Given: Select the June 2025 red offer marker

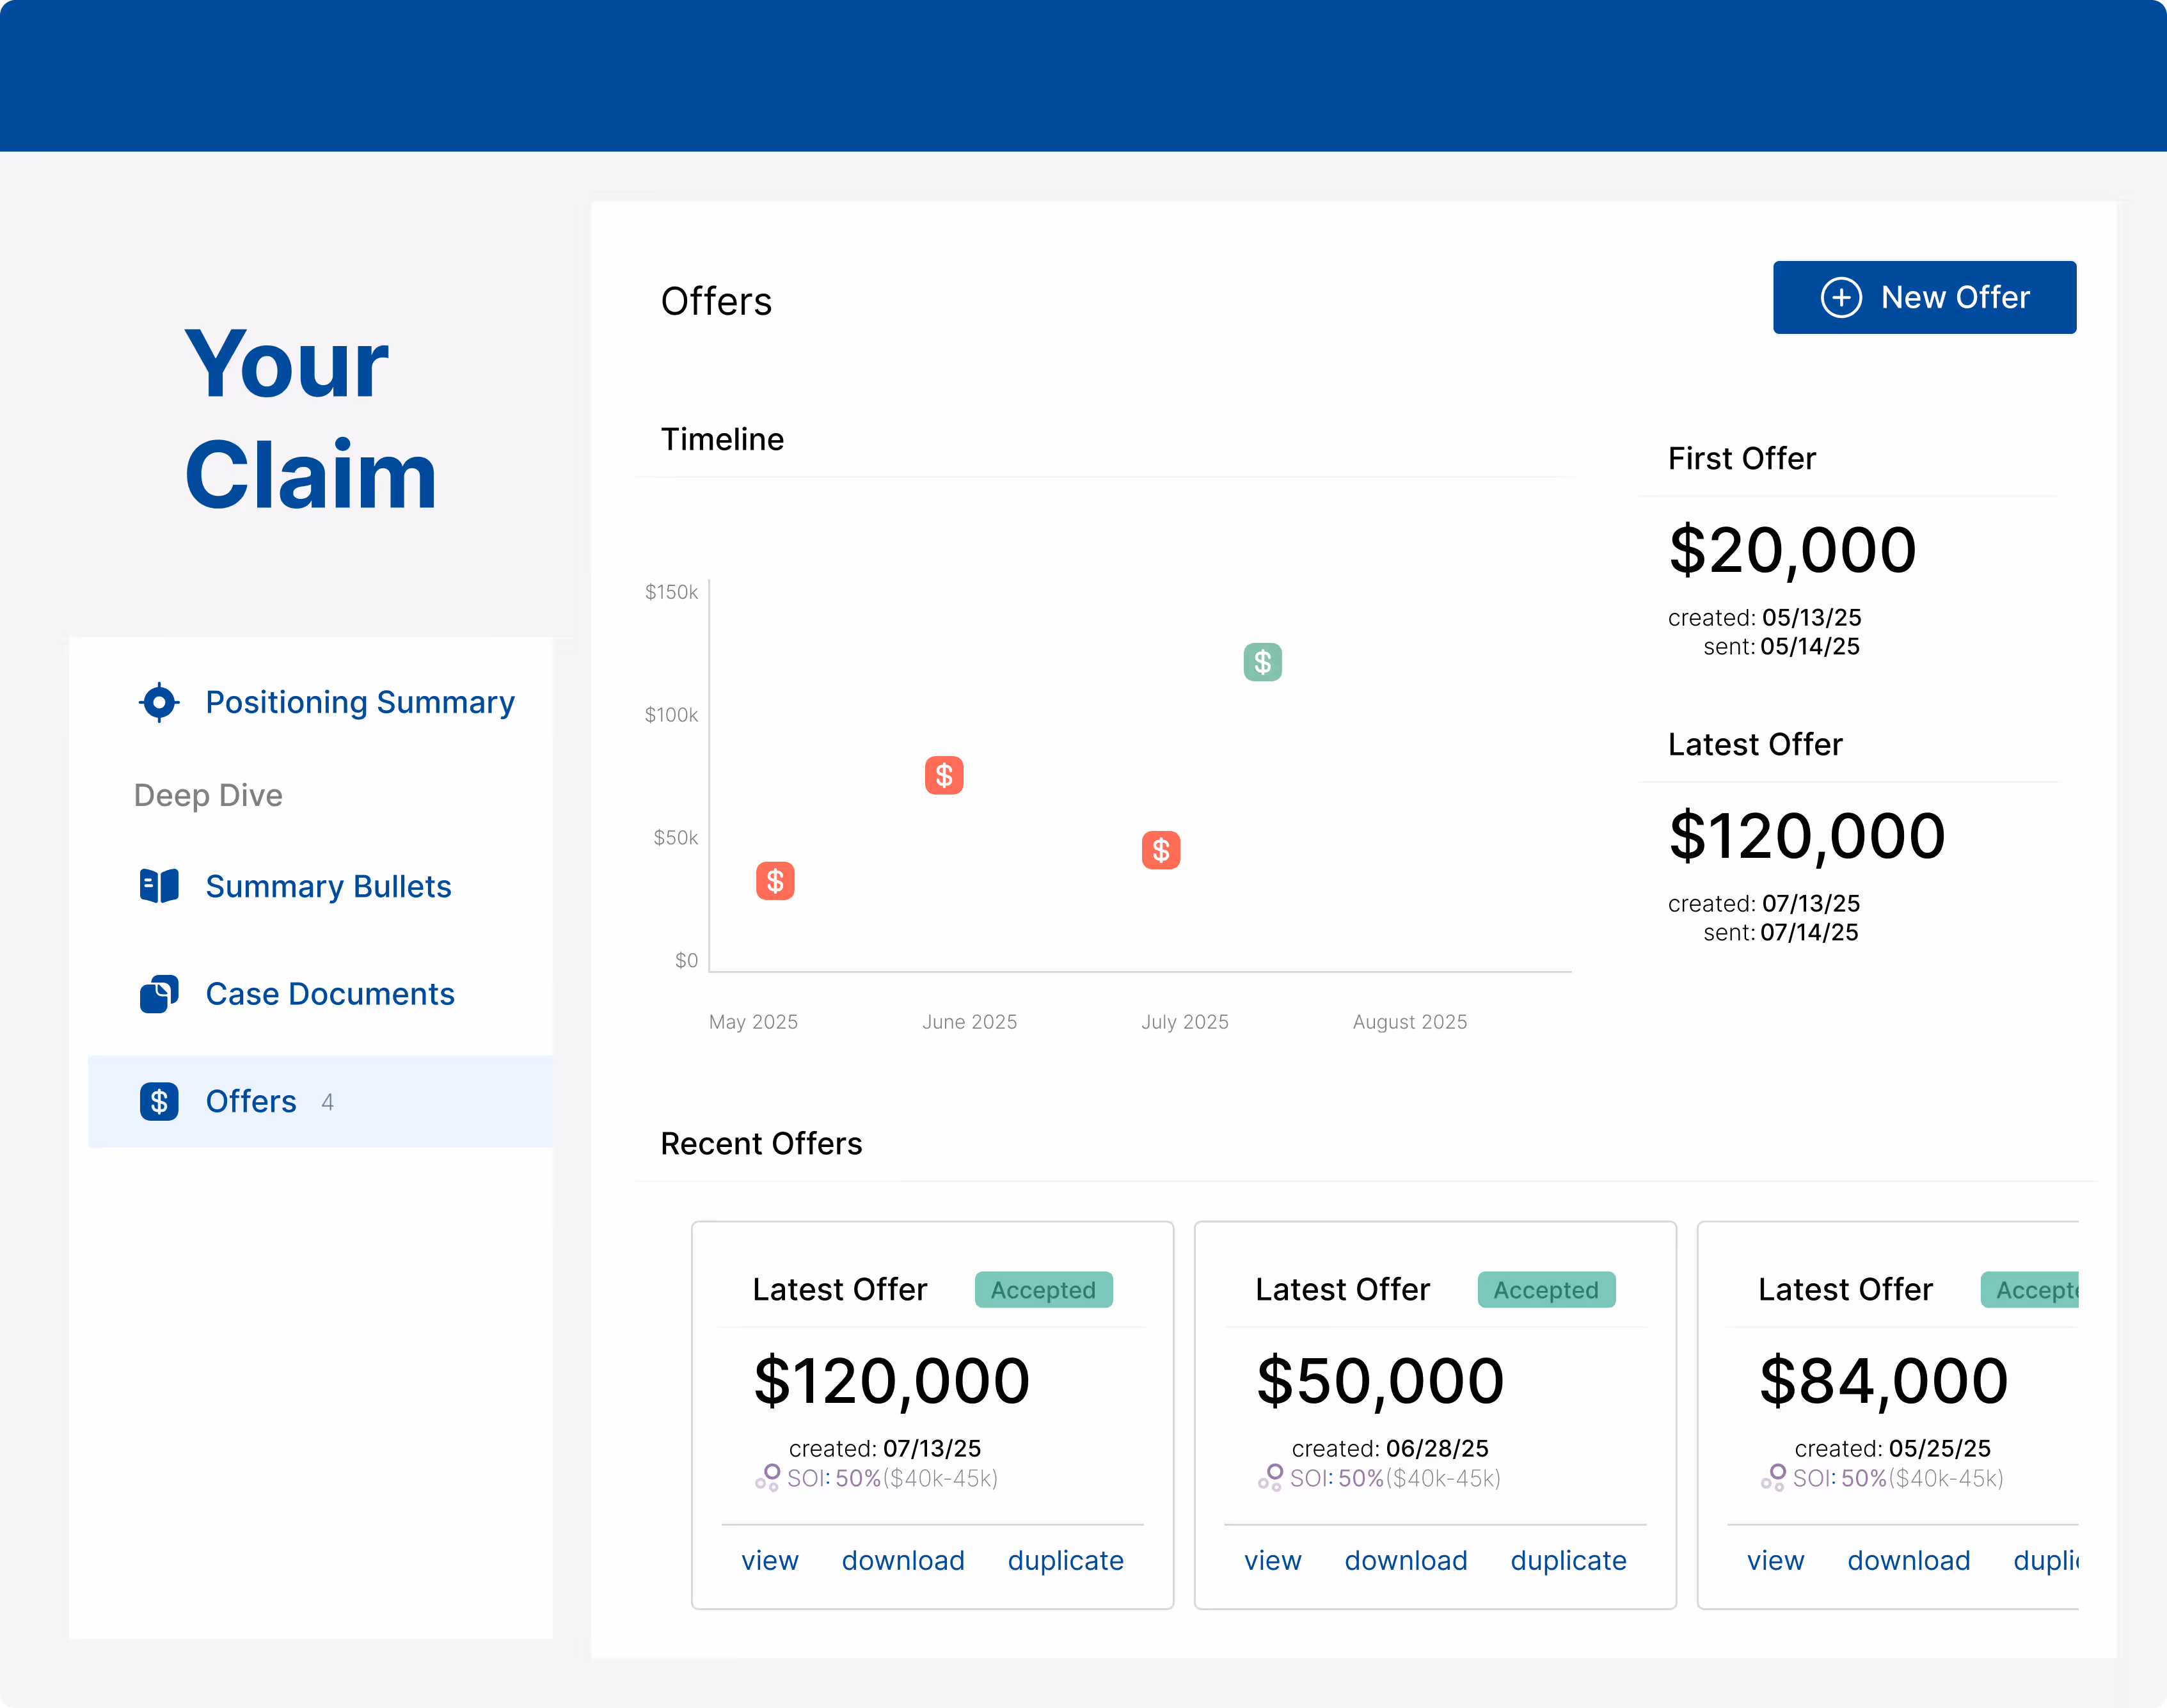Looking at the screenshot, I should point(944,775).
